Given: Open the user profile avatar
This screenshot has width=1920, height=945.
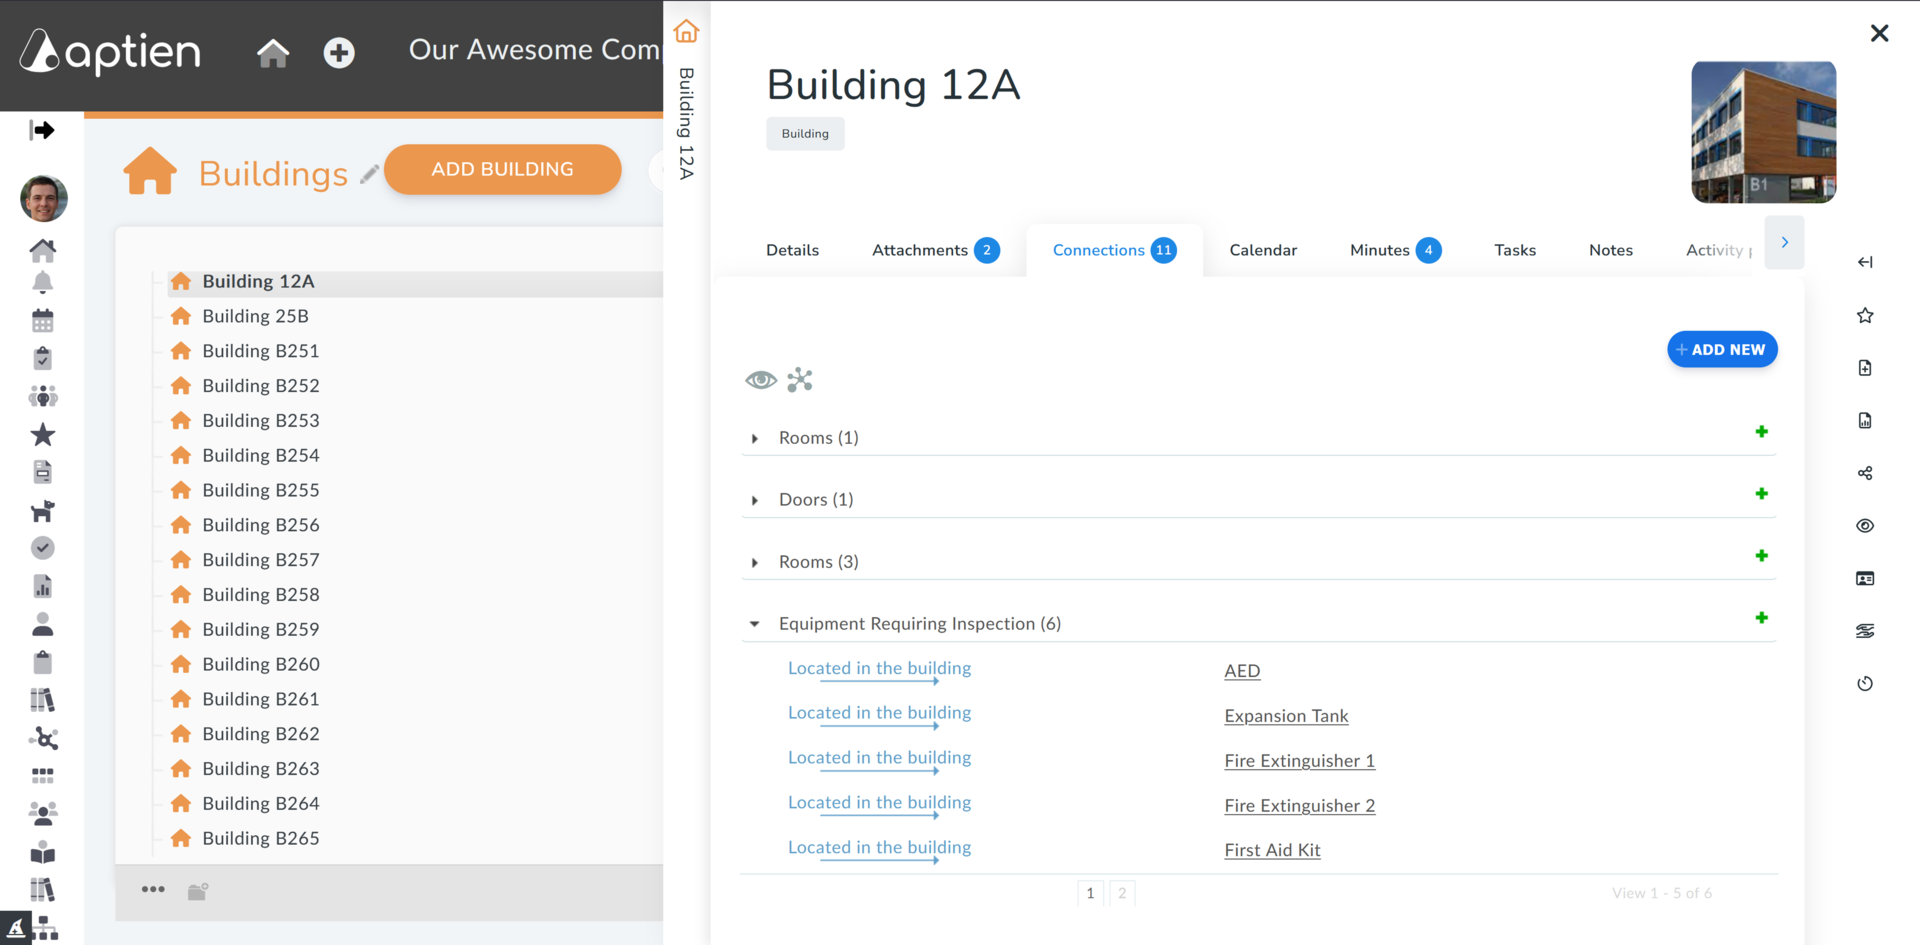Looking at the screenshot, I should tap(43, 198).
